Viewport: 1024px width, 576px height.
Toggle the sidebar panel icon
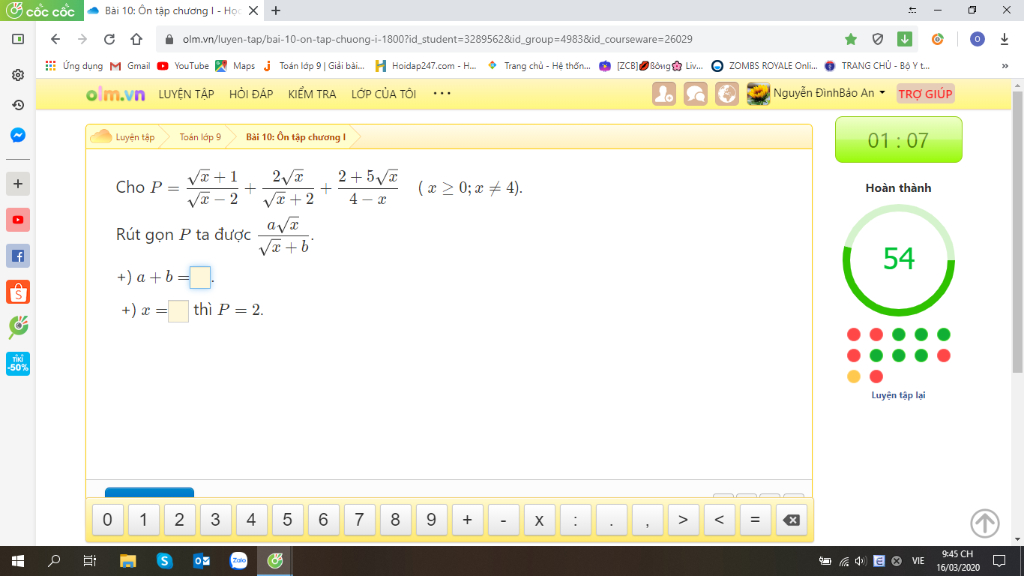tap(18, 39)
